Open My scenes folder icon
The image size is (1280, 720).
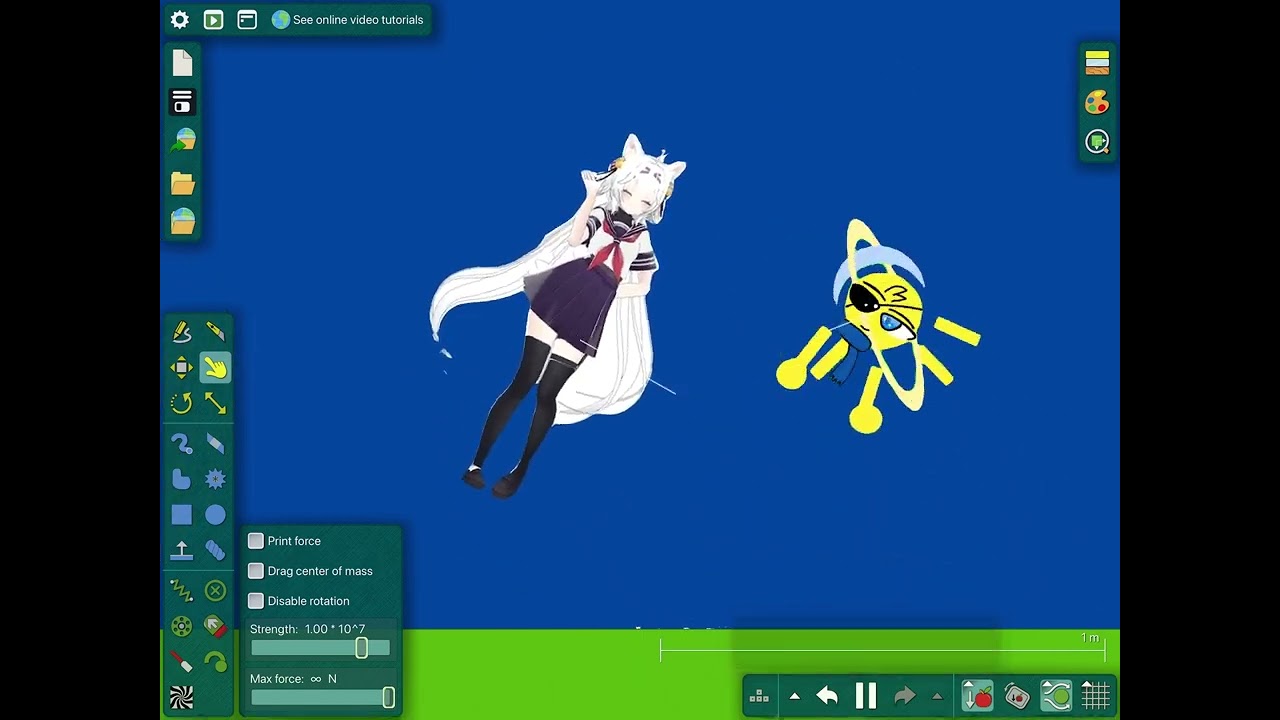(x=182, y=183)
